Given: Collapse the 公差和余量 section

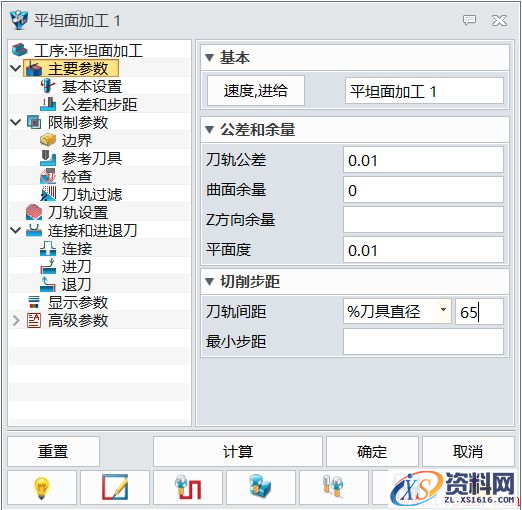Looking at the screenshot, I should pyautogui.click(x=209, y=130).
